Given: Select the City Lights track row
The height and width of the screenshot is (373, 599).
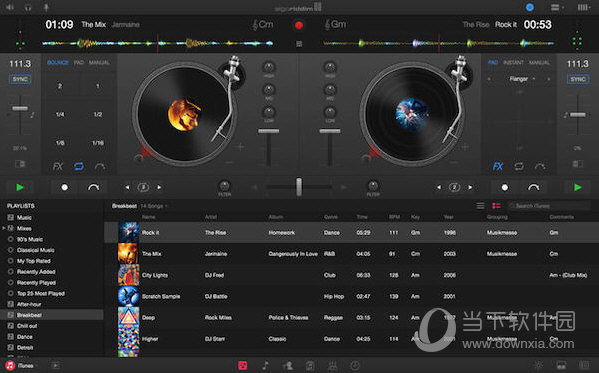Looking at the screenshot, I should 351,275.
